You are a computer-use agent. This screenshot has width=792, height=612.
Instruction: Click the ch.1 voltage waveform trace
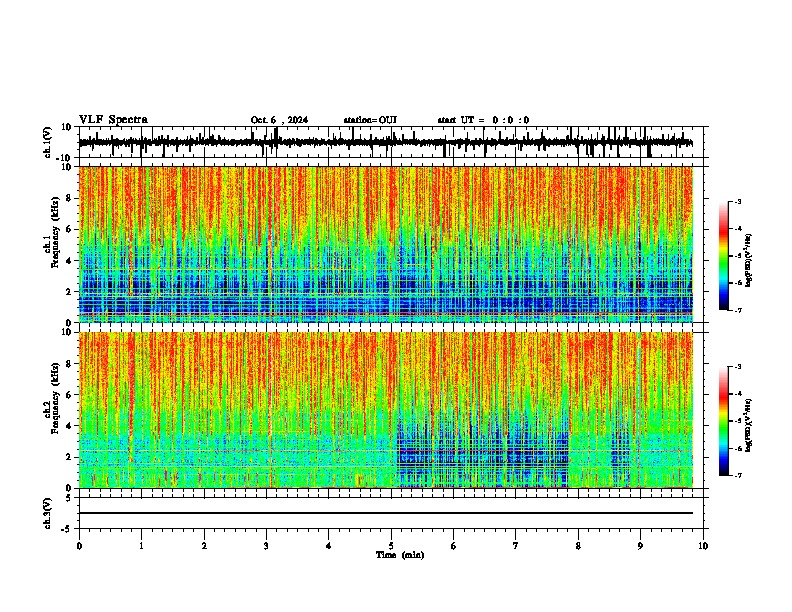coord(386,143)
